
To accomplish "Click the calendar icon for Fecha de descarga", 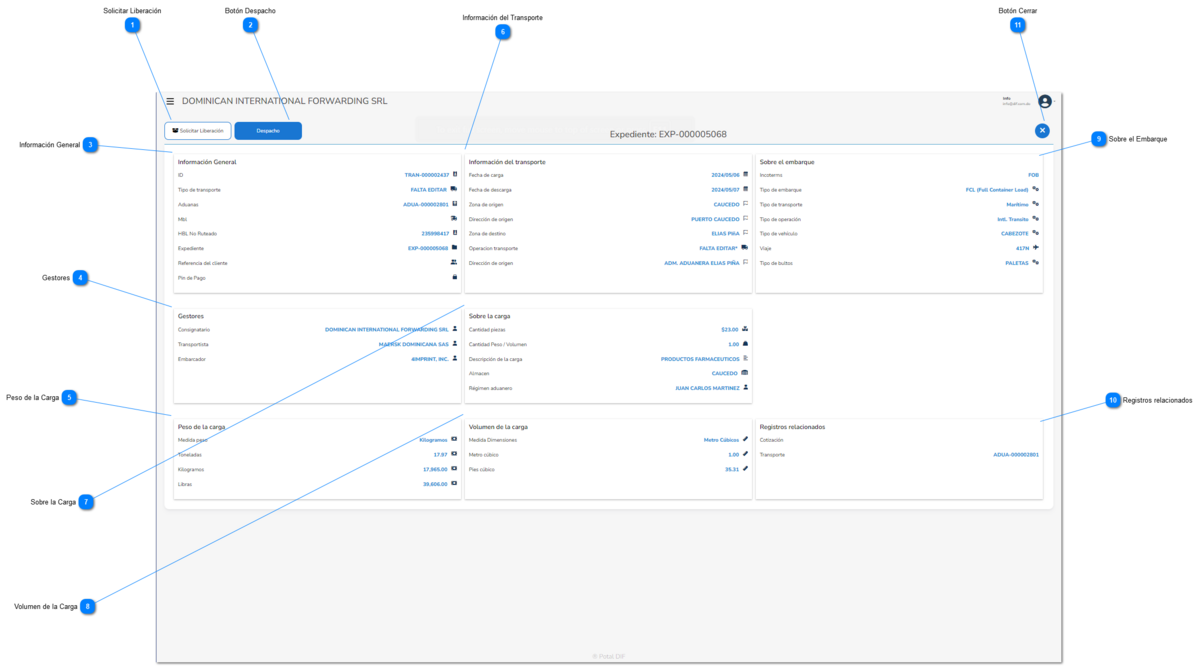I will point(745,189).
